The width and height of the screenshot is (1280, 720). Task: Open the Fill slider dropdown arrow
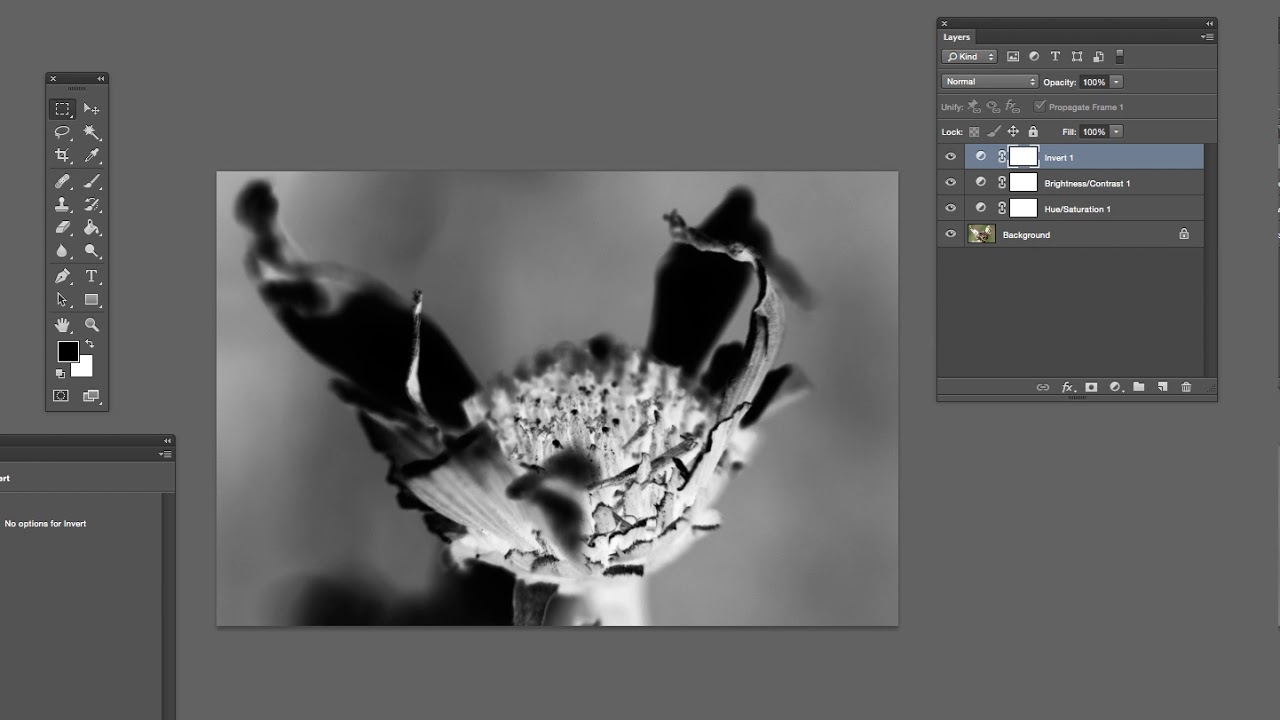click(x=1116, y=132)
